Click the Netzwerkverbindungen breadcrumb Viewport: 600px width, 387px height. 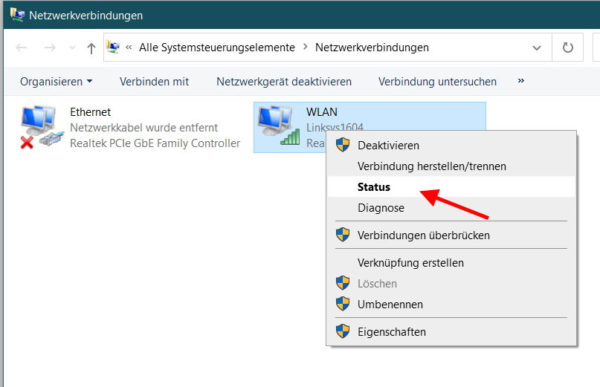coord(372,47)
